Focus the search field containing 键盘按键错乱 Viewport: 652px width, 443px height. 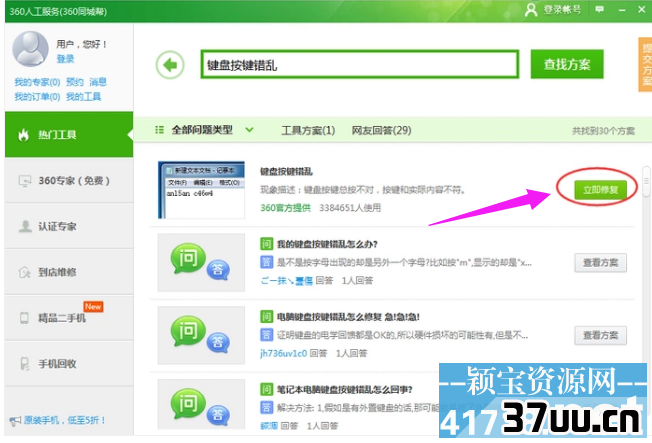tap(360, 64)
